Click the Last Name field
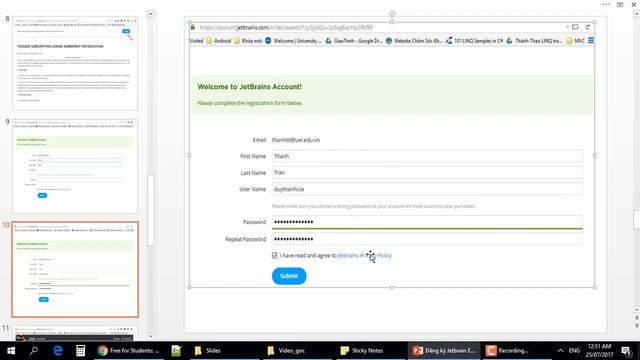640x360 pixels. 427,173
